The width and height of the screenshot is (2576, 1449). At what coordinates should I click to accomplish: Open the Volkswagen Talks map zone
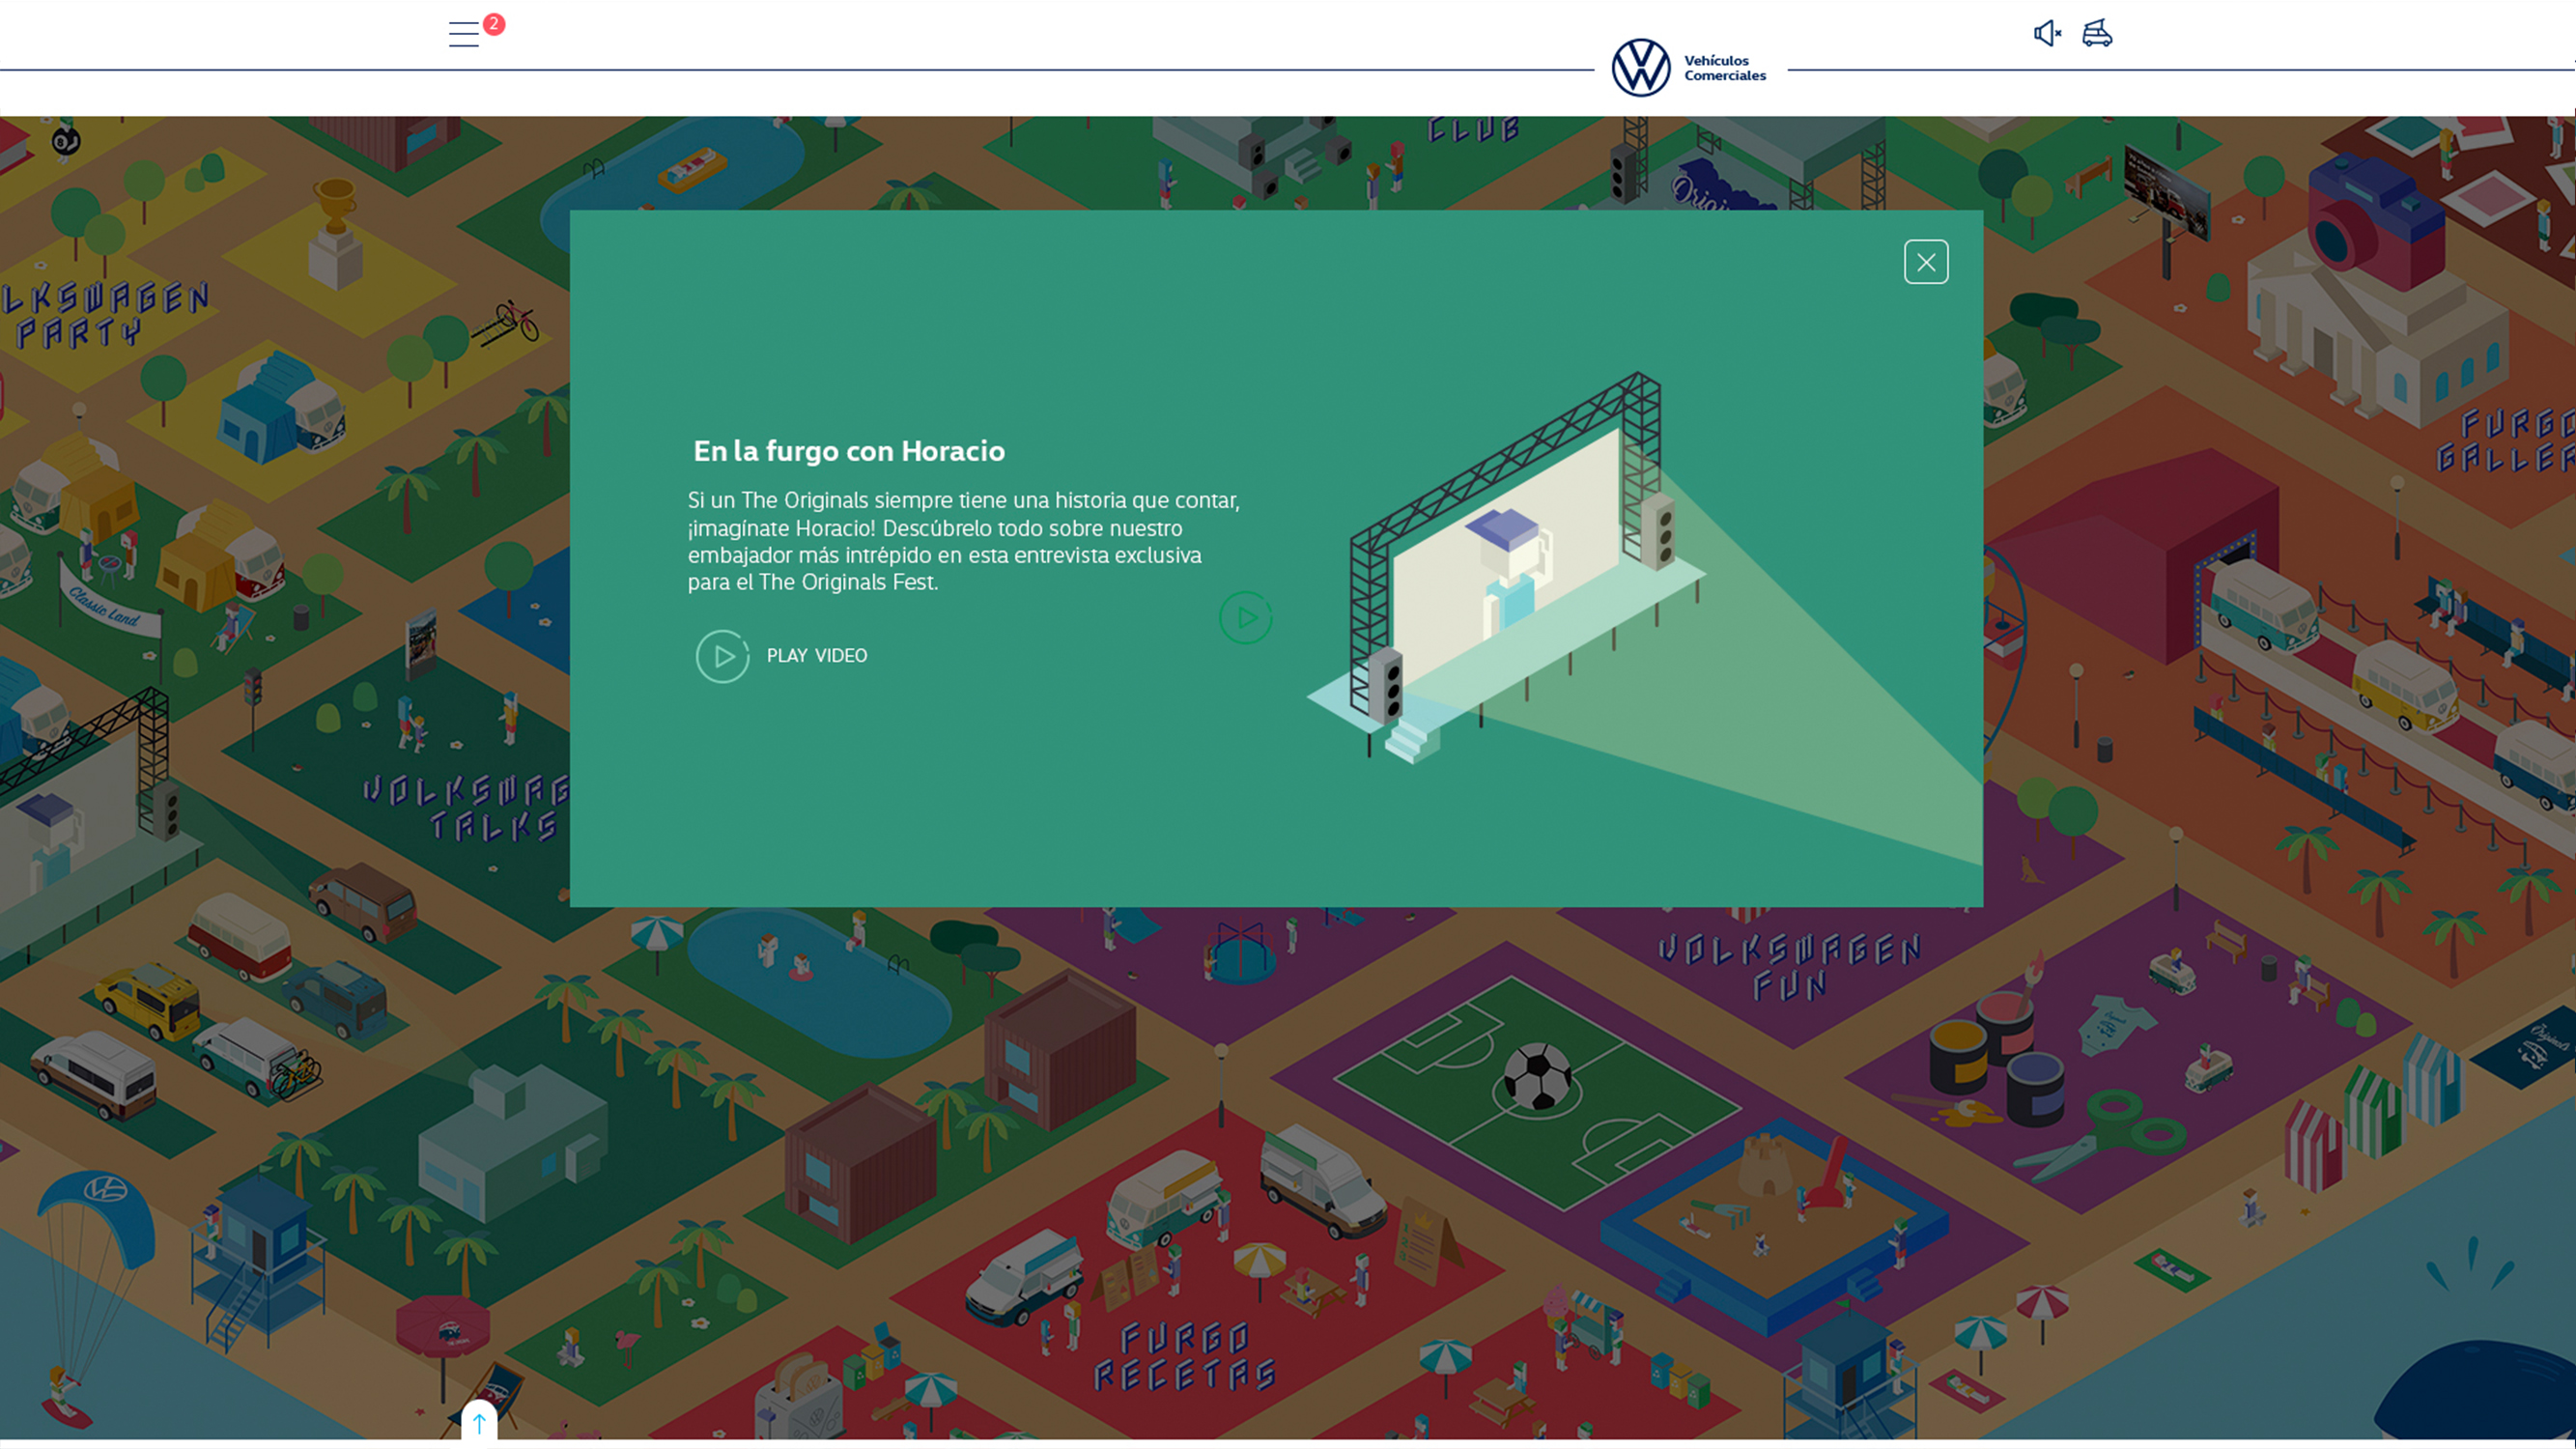[468, 807]
